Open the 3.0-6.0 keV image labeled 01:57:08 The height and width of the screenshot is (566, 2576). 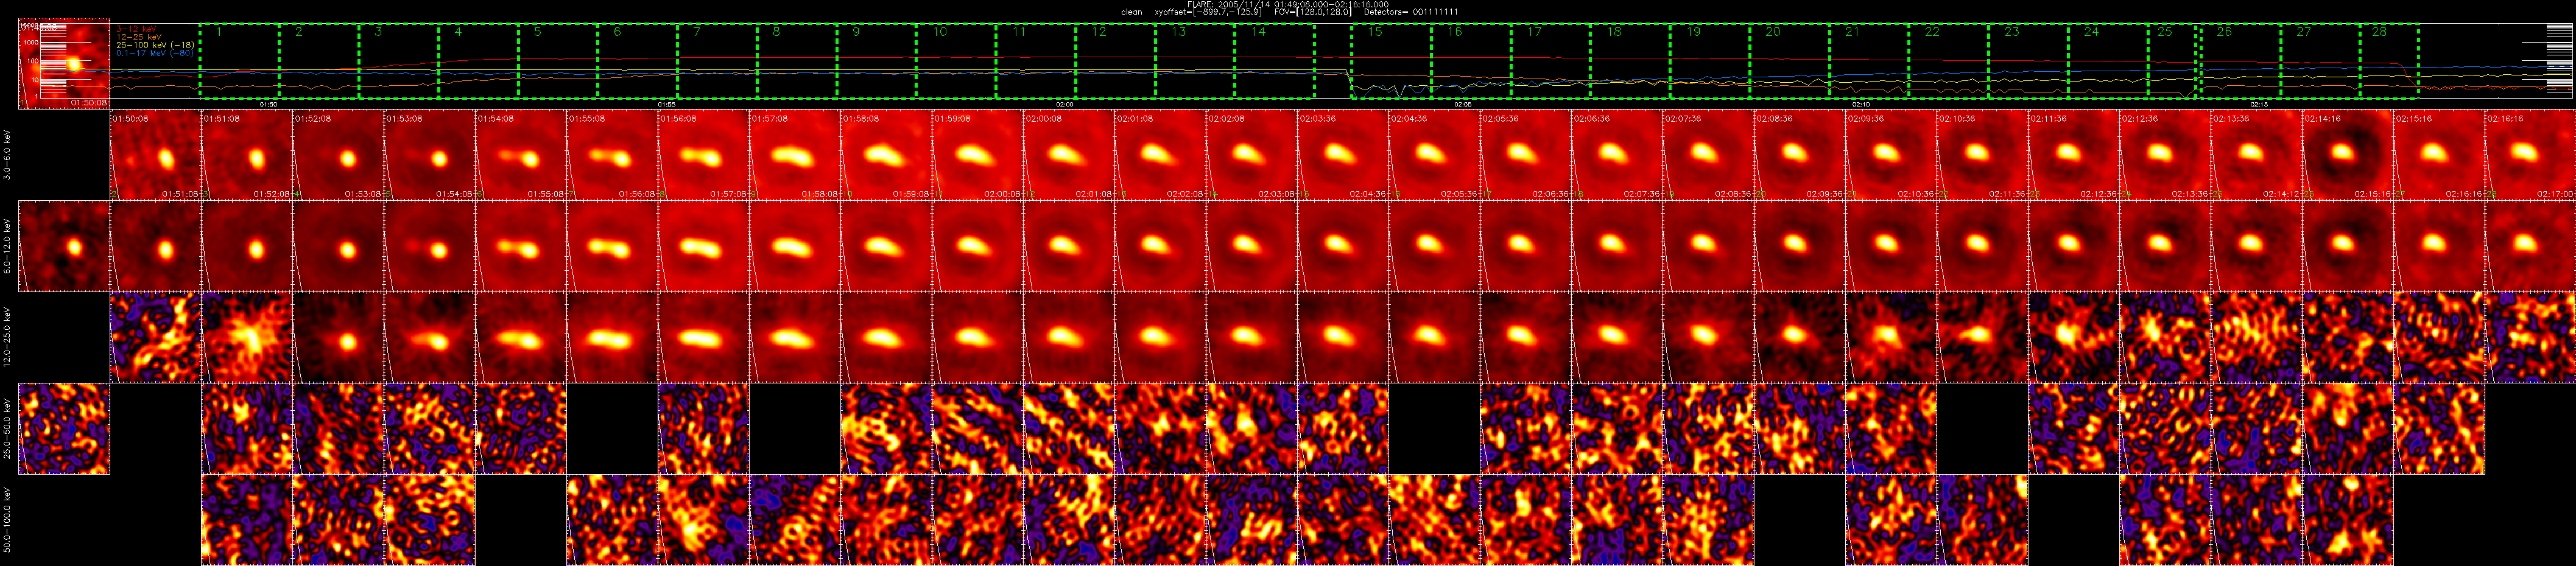pos(794,155)
